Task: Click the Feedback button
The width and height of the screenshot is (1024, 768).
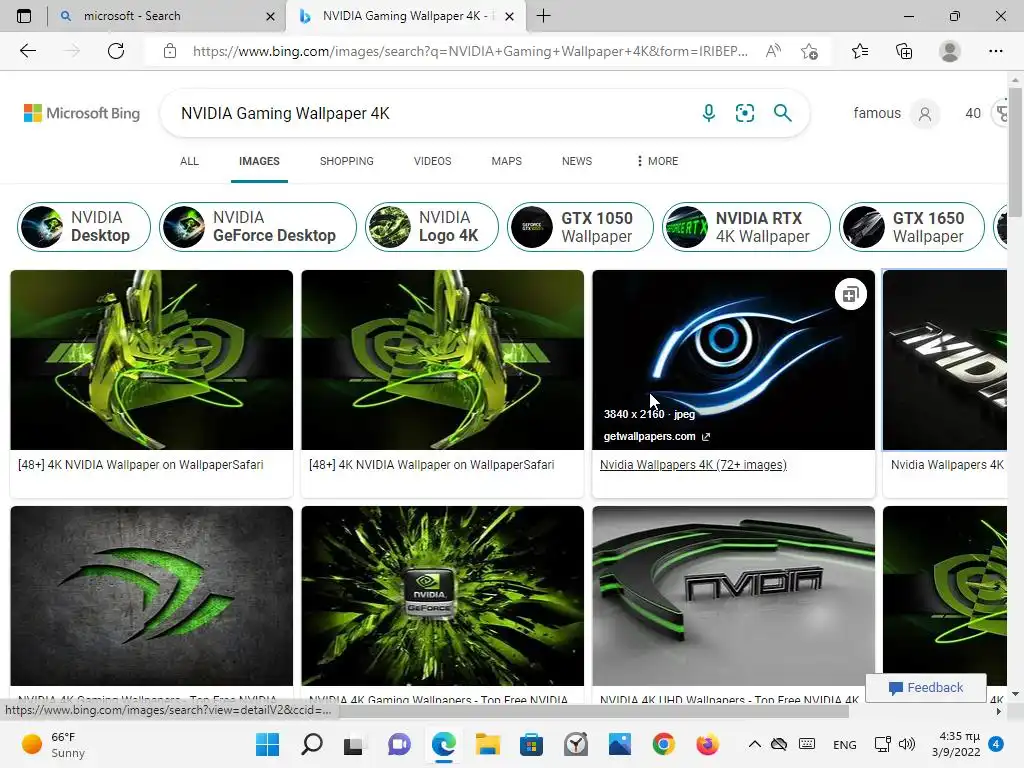Action: (x=926, y=688)
